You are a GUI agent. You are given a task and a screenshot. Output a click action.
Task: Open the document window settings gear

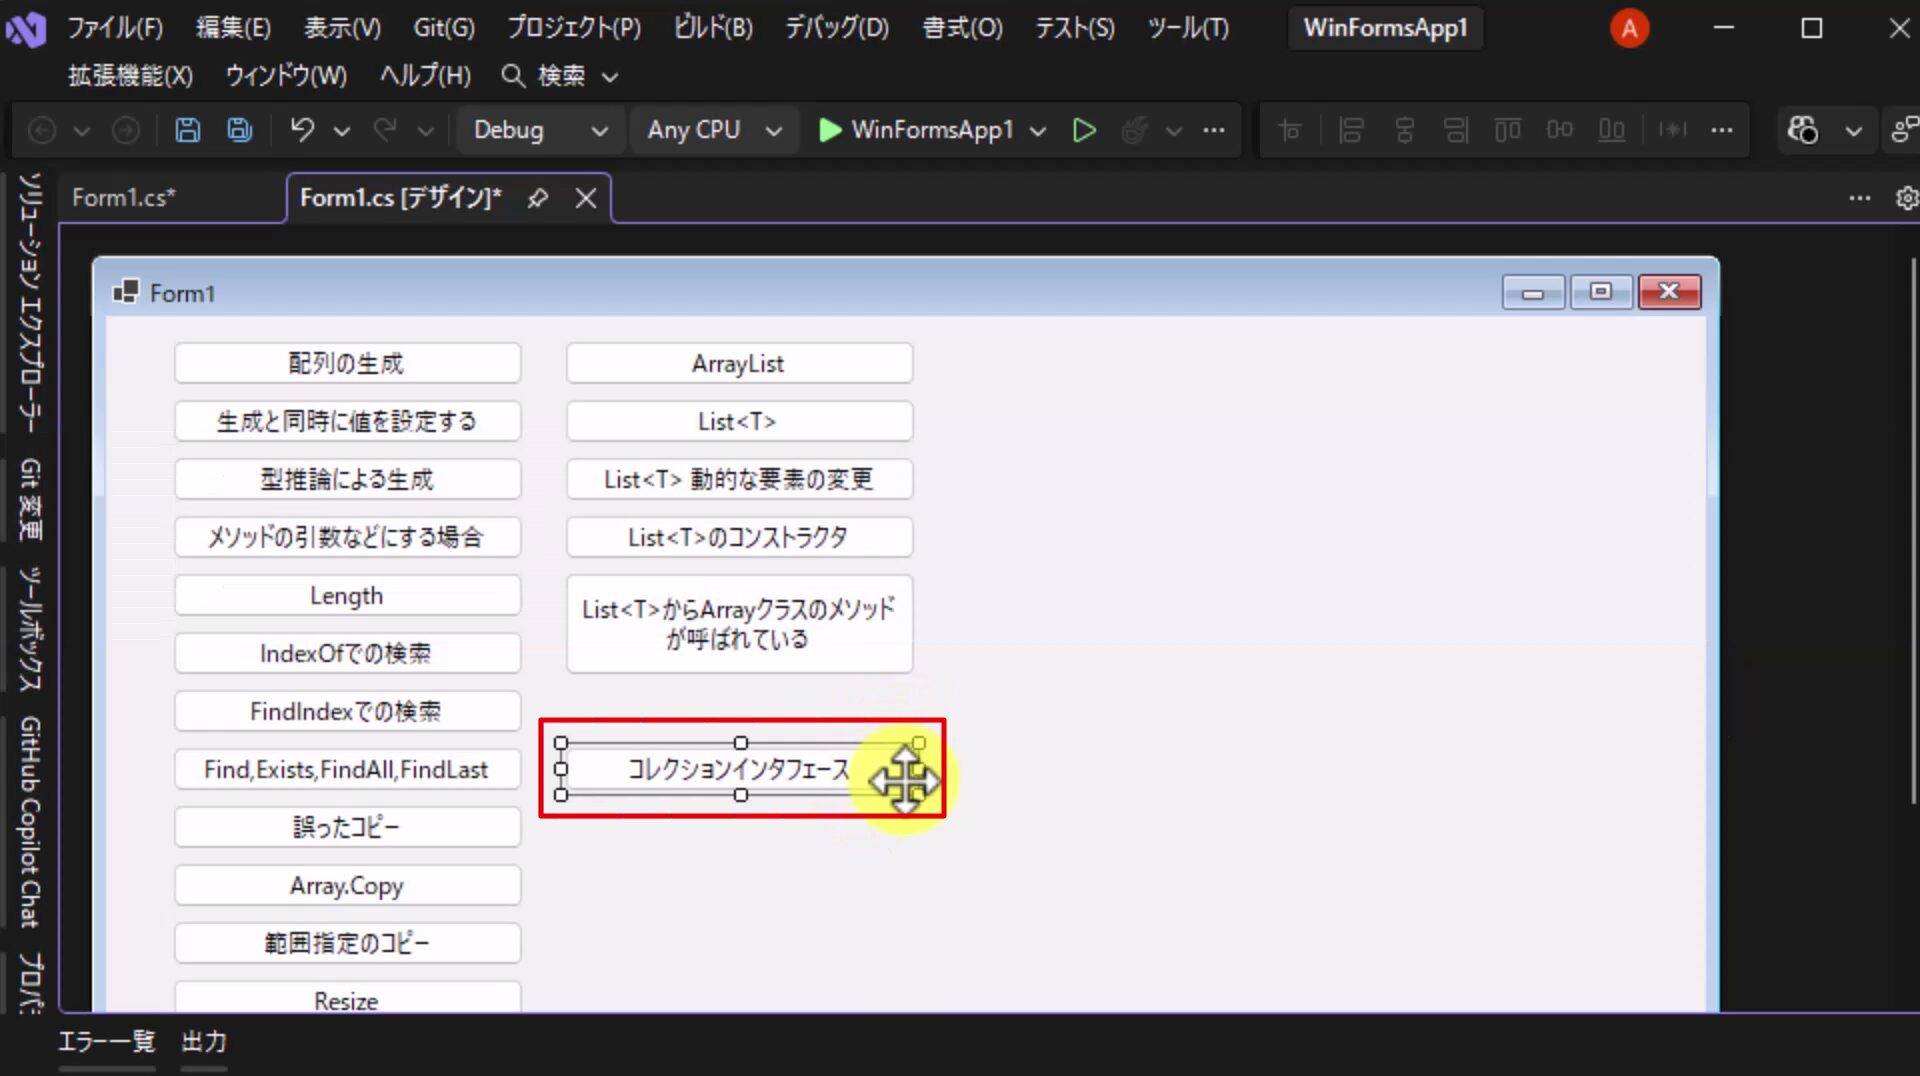pyautogui.click(x=1907, y=198)
